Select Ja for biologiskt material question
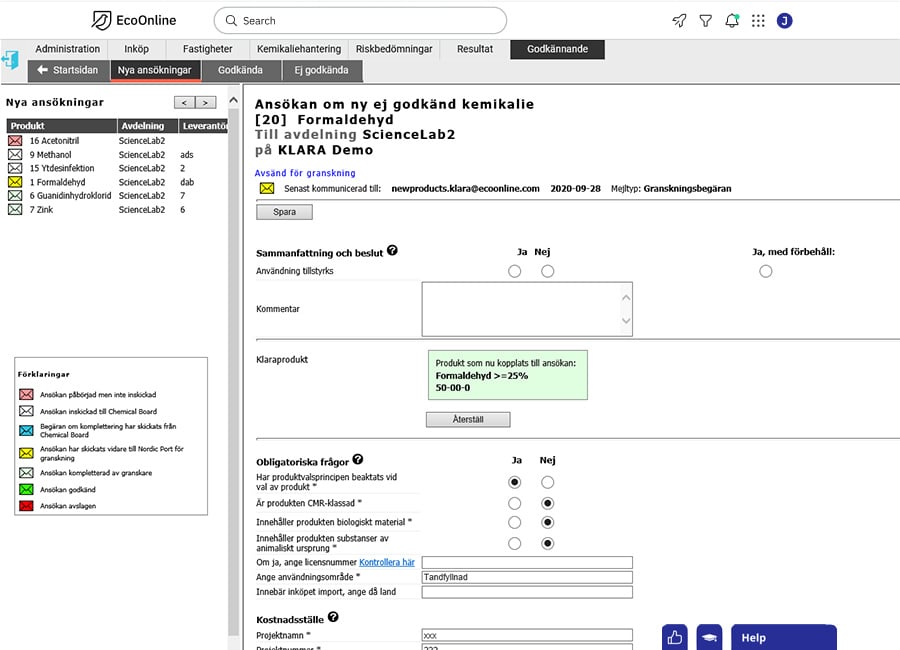 514,523
